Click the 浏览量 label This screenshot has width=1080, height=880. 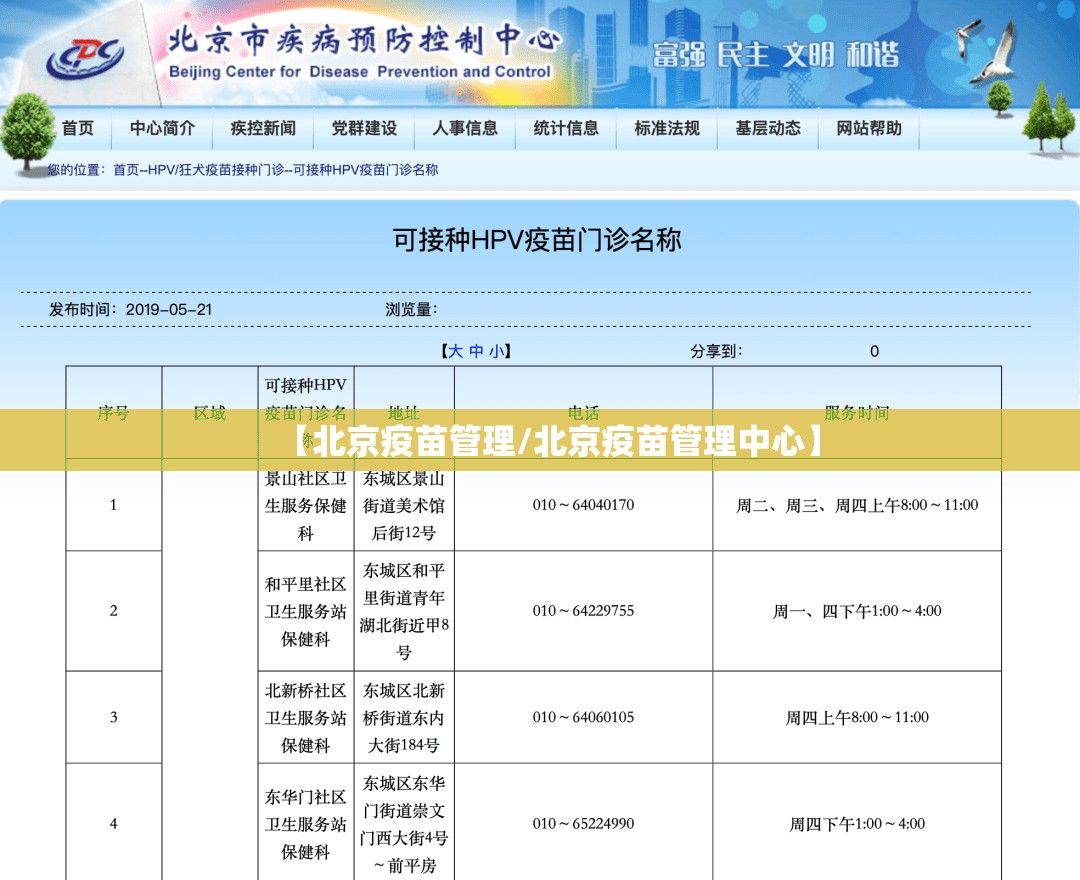pos(411,310)
